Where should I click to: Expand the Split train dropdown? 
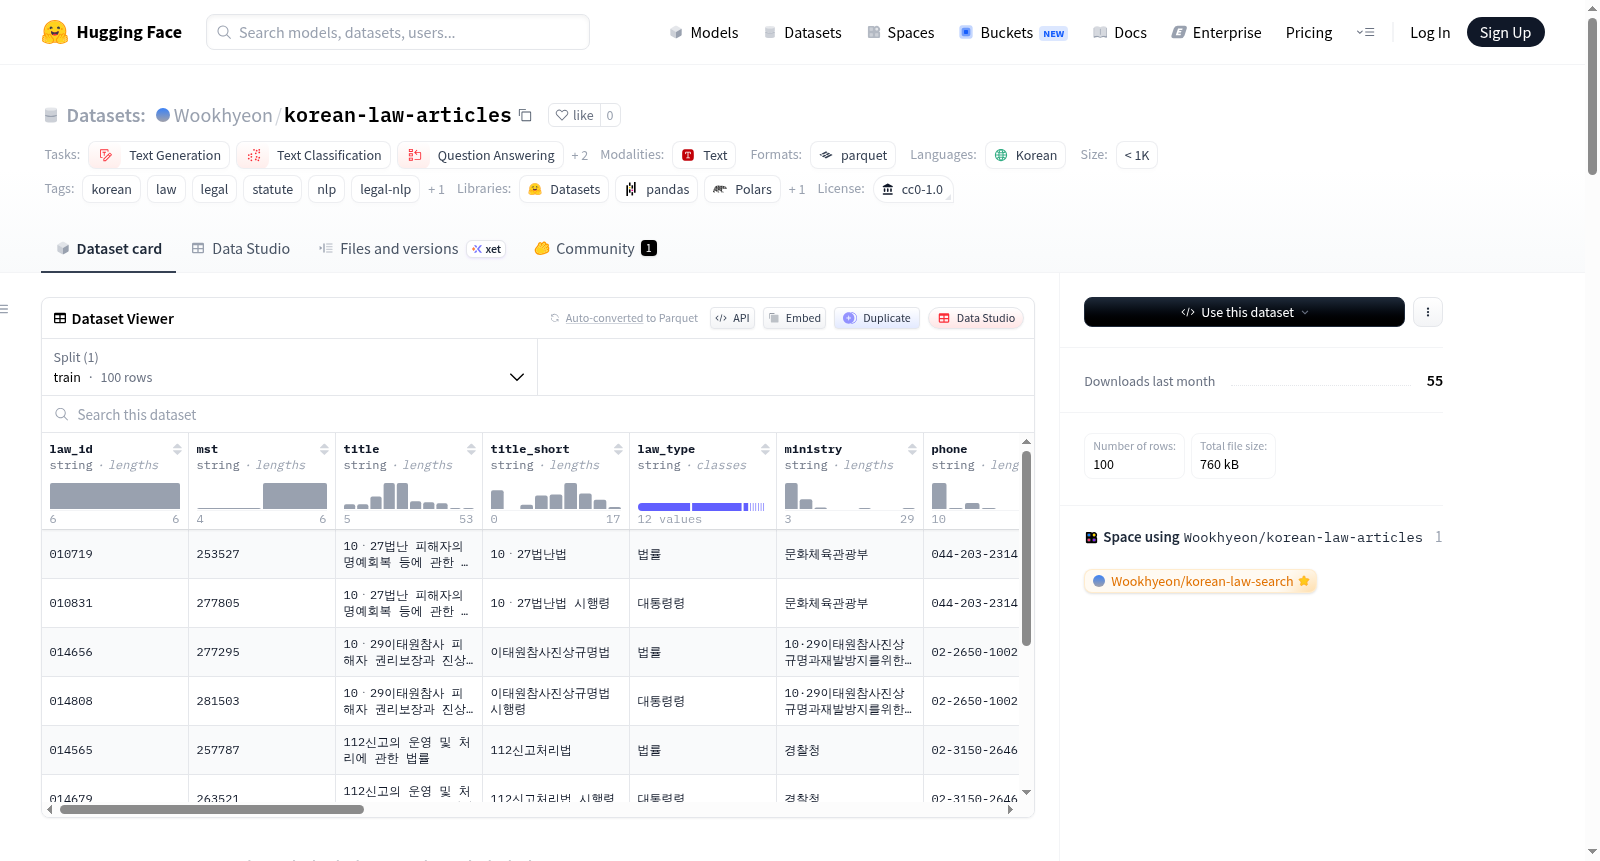pos(289,367)
